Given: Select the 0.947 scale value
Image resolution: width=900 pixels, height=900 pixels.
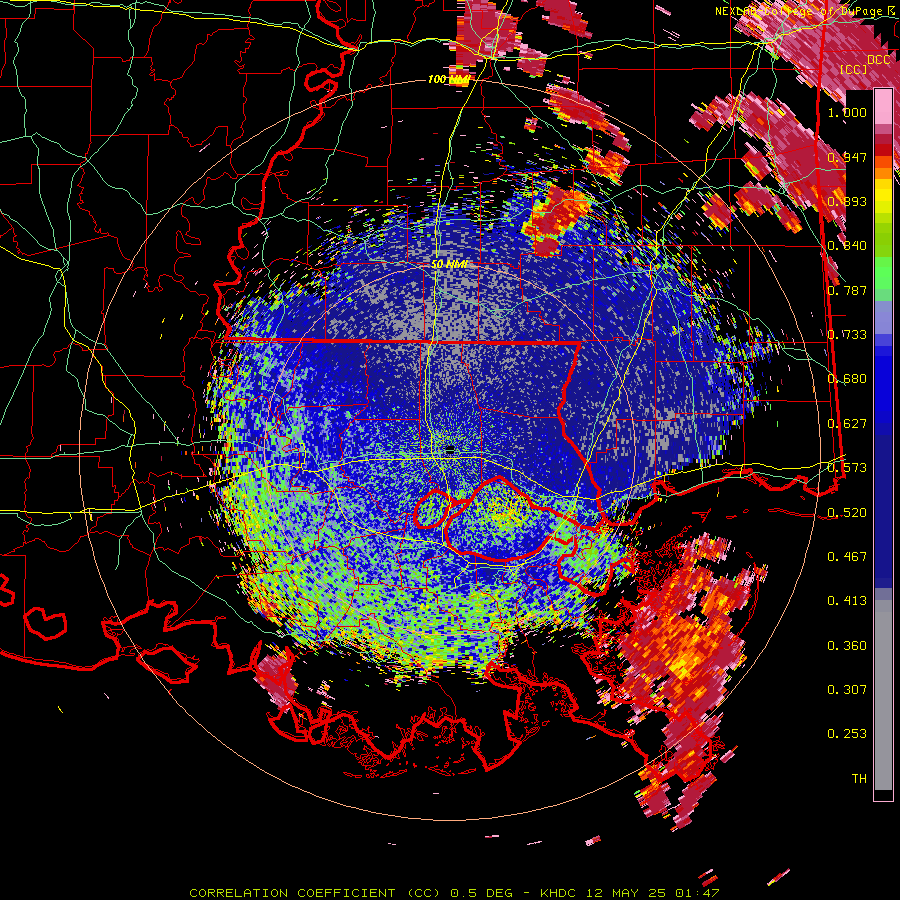Looking at the screenshot, I should (847, 157).
